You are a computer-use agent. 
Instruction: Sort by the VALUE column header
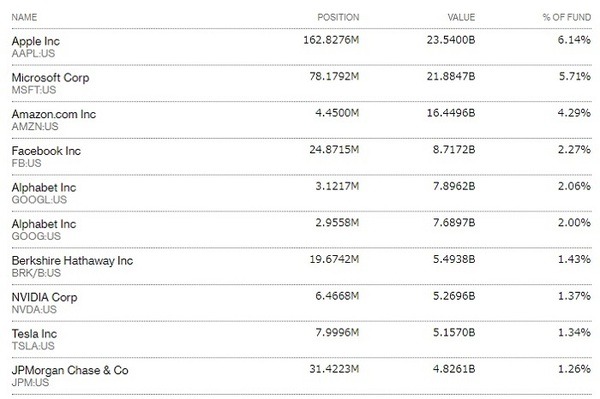[461, 17]
